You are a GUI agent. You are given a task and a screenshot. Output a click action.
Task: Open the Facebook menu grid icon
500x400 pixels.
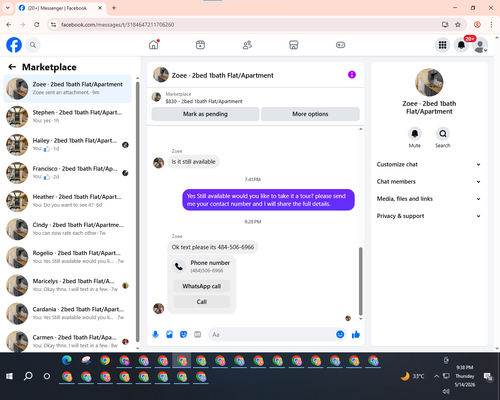click(x=442, y=45)
